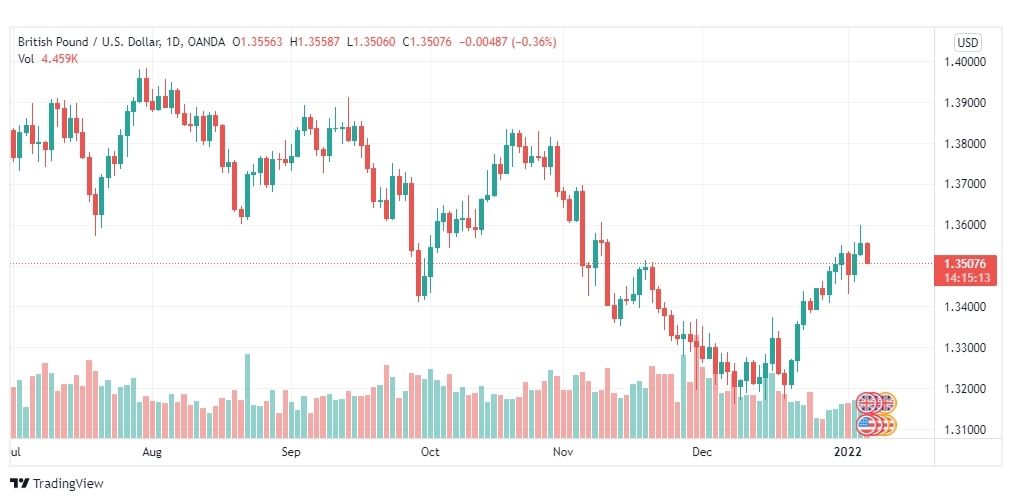The image size is (1012, 501).
Task: Click the British Pound / U.S. Dollar symbol title
Action: tap(99, 42)
